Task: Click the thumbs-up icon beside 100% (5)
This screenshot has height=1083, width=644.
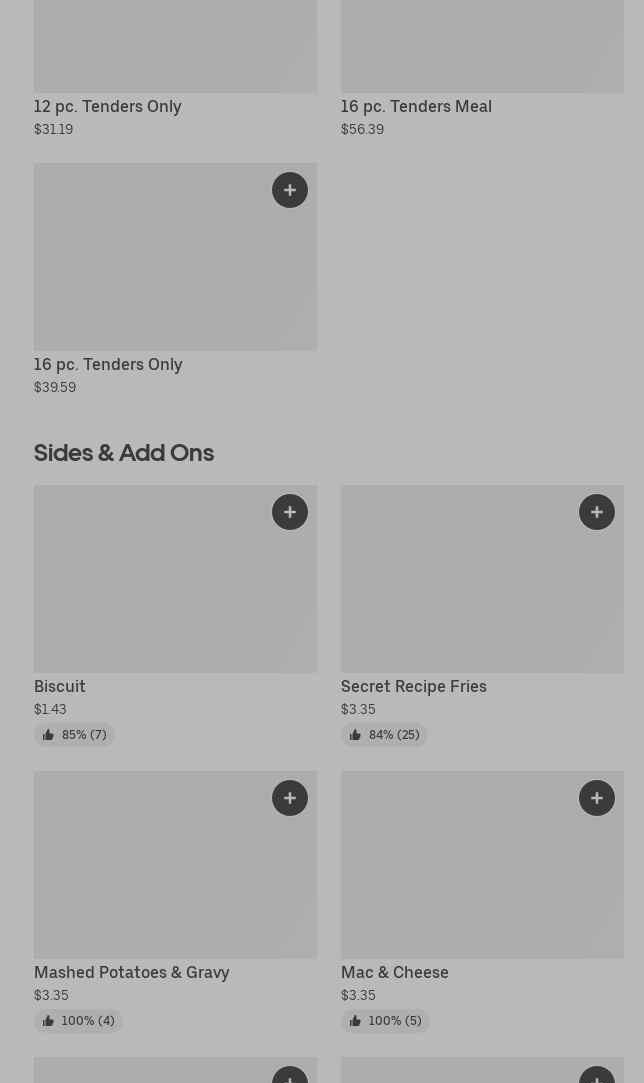Action: tap(355, 1021)
